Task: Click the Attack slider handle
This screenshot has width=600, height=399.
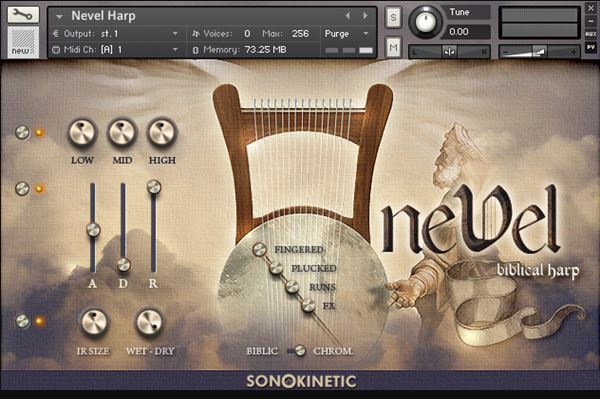Action: coord(93,230)
